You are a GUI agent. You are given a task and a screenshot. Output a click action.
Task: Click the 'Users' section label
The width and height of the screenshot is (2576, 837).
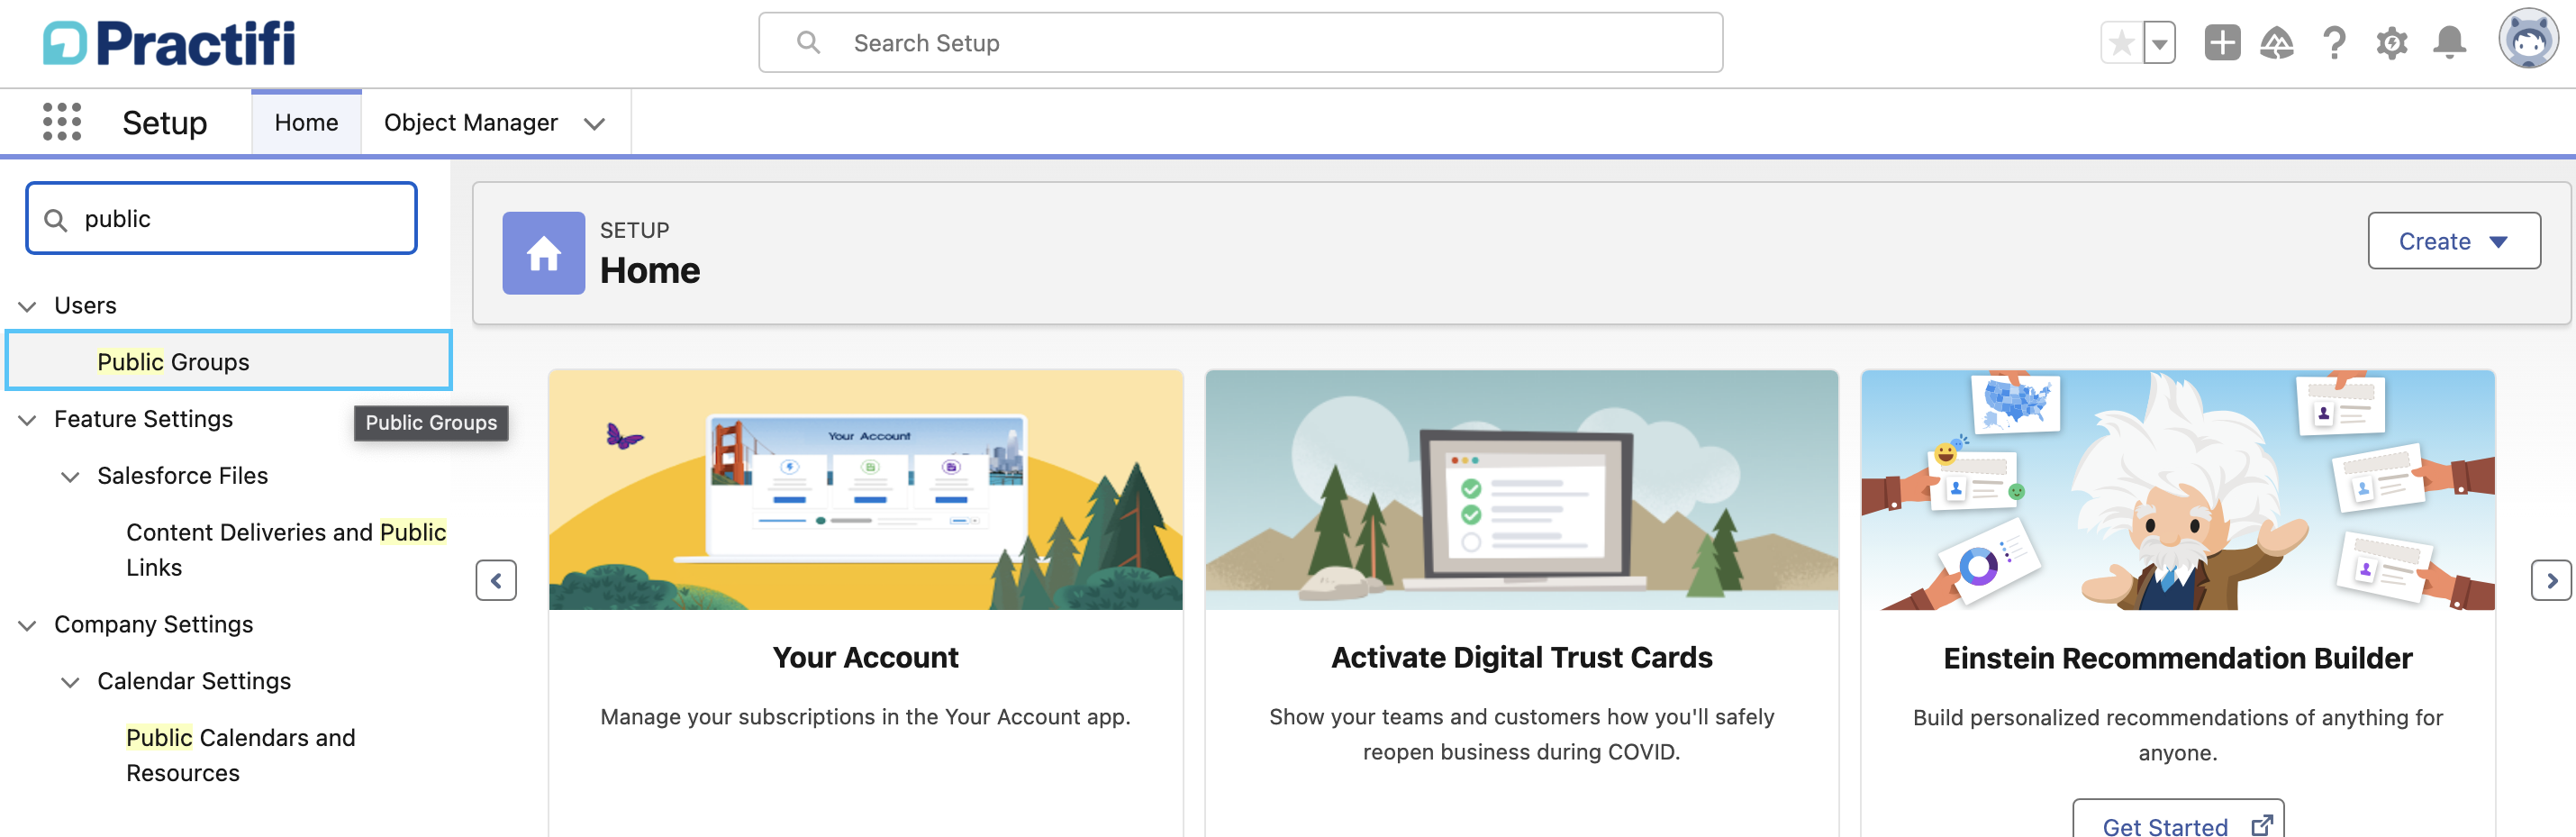85,306
